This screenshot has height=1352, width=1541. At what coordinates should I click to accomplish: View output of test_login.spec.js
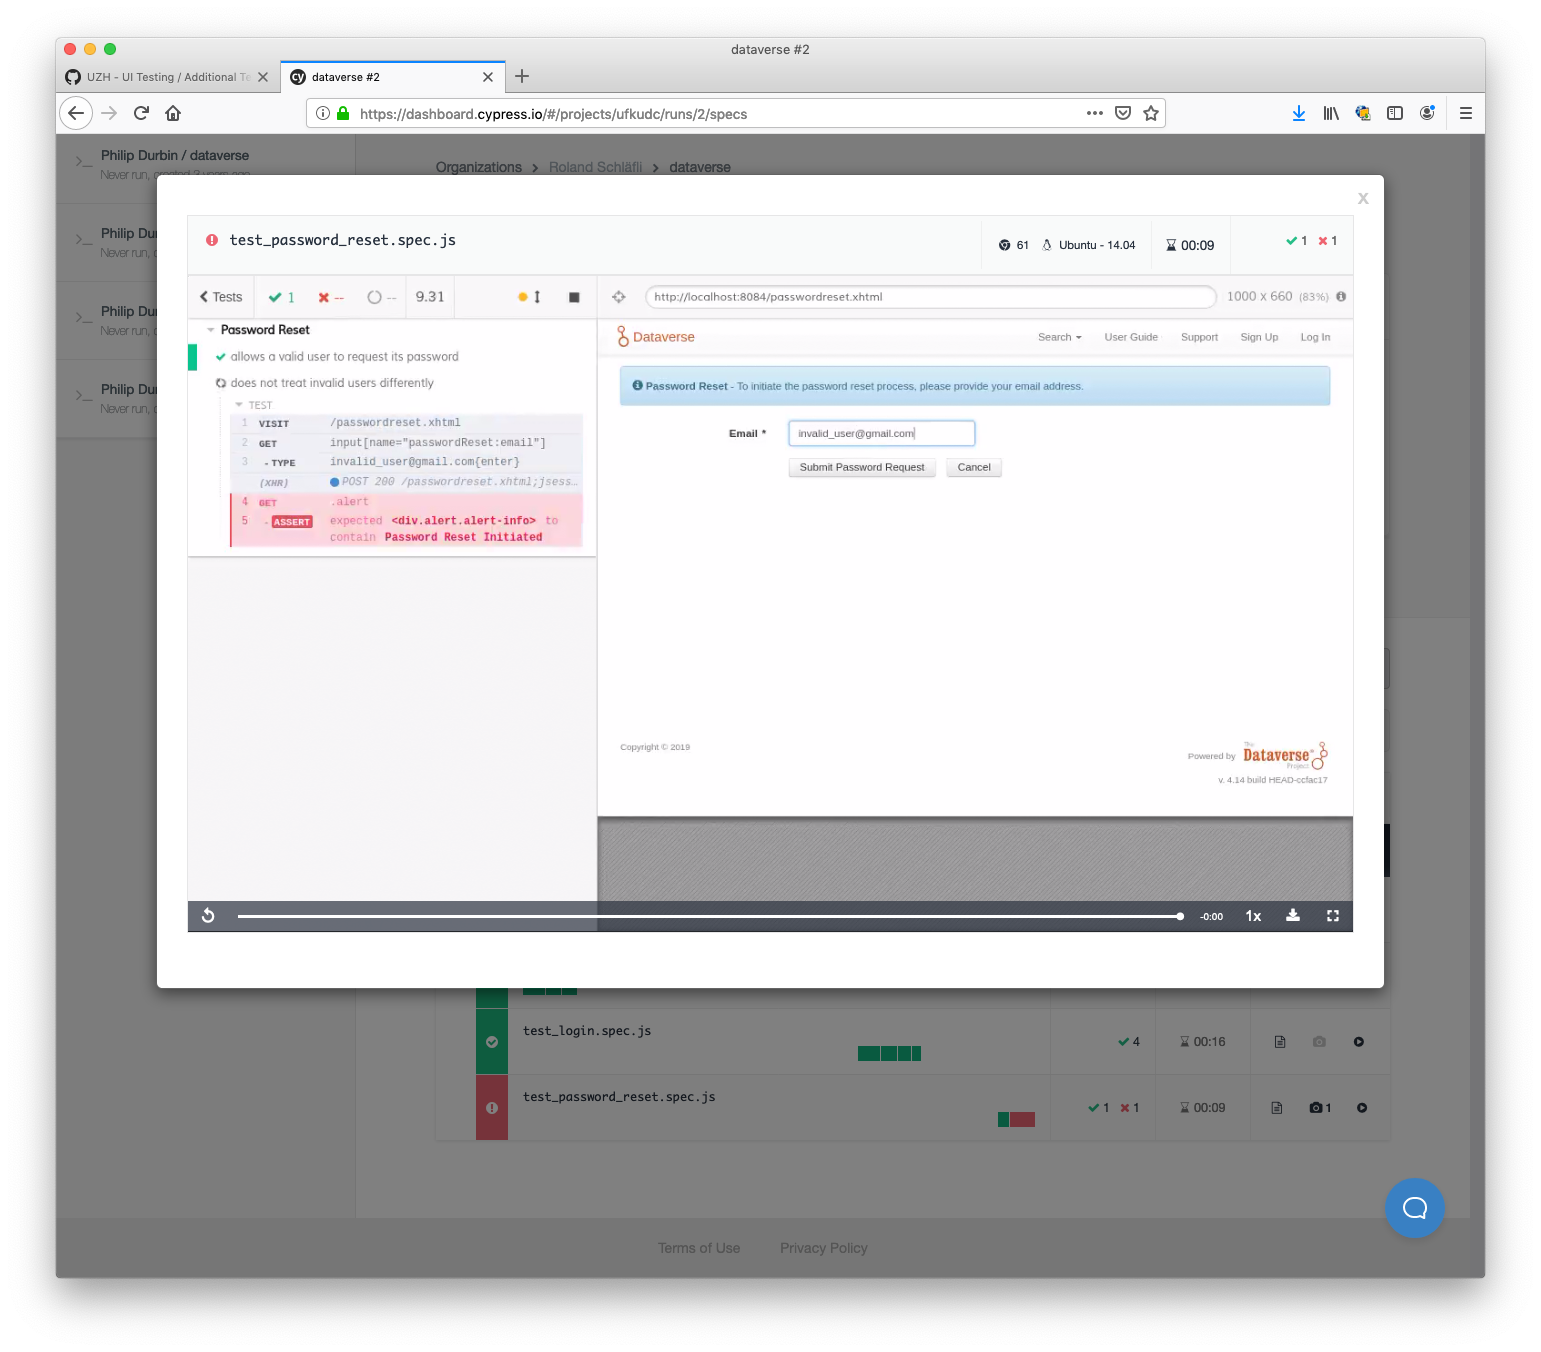(x=1280, y=1042)
